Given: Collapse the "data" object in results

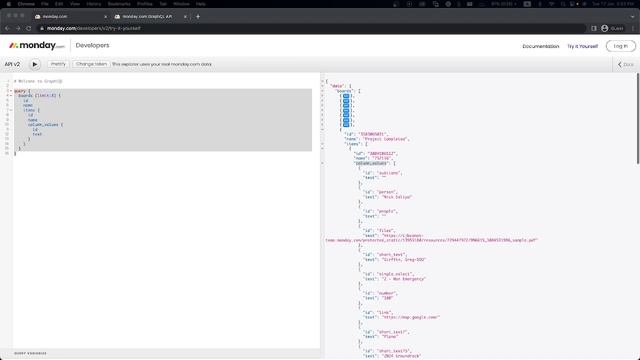Looking at the screenshot, I should (322, 86).
